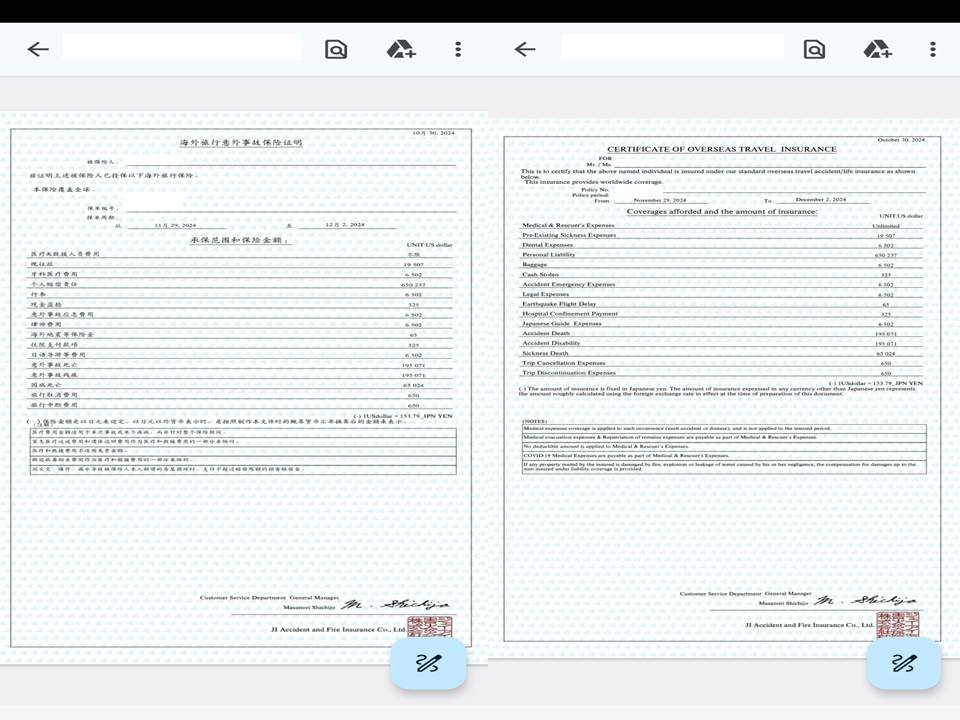Viewport: 960px width, 720px height.
Task: Select the title 'CERTIFICATE OF OVERSEAS TRAVEL INSURANCE'
Action: tap(722, 149)
